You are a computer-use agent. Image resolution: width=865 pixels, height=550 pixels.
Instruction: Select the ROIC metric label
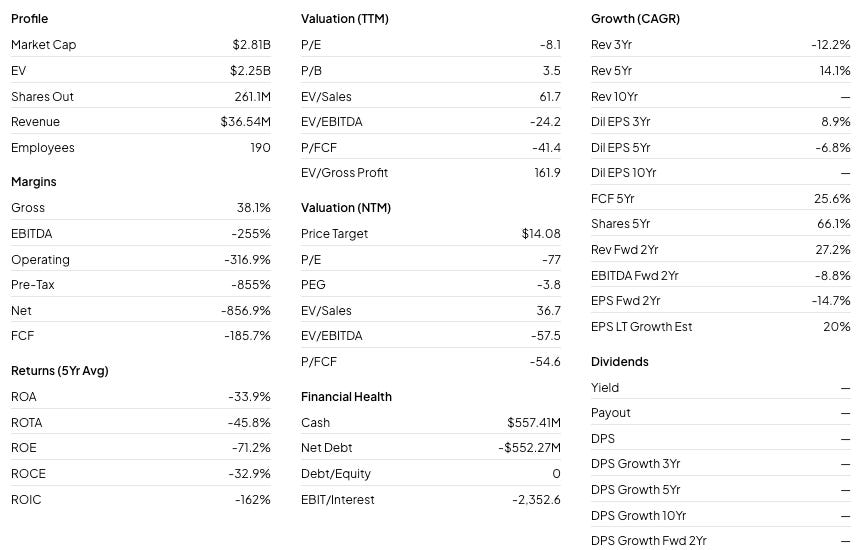26,500
